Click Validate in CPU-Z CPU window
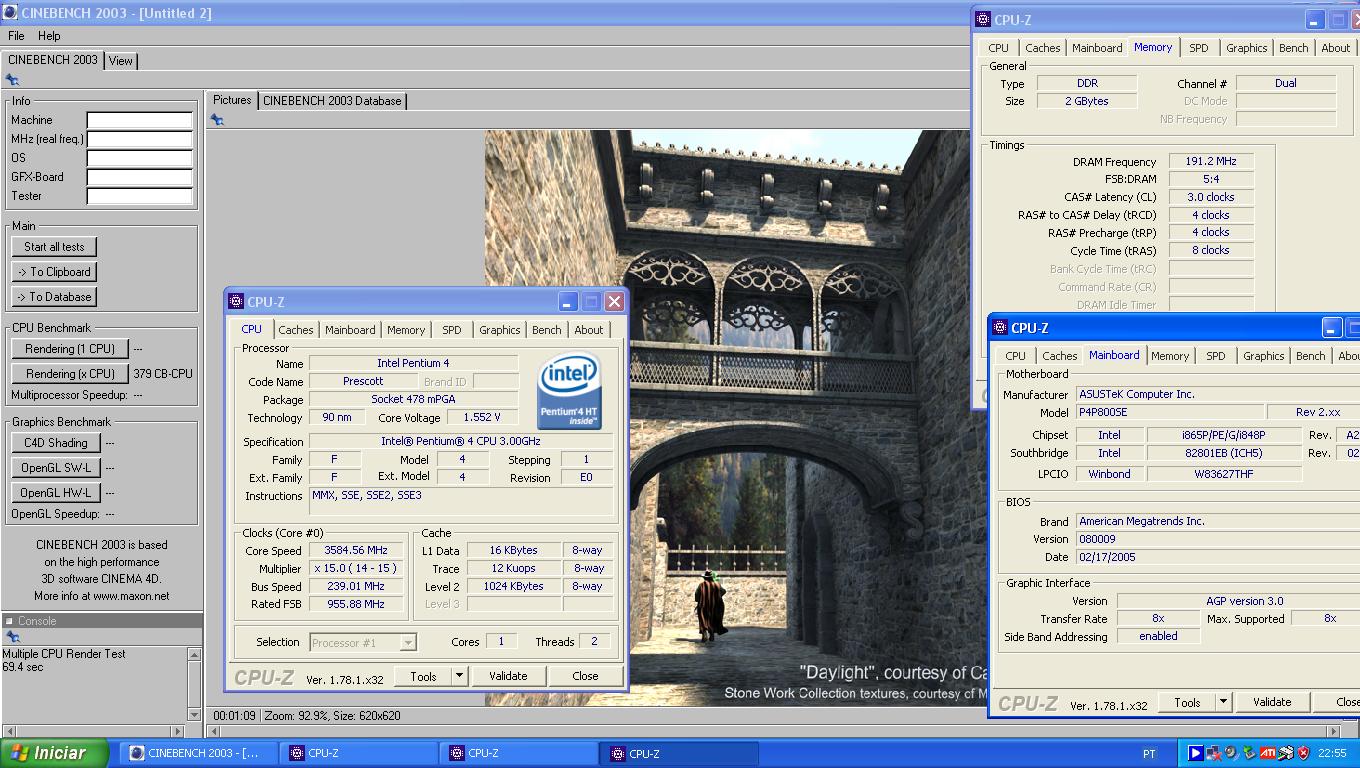 [508, 676]
